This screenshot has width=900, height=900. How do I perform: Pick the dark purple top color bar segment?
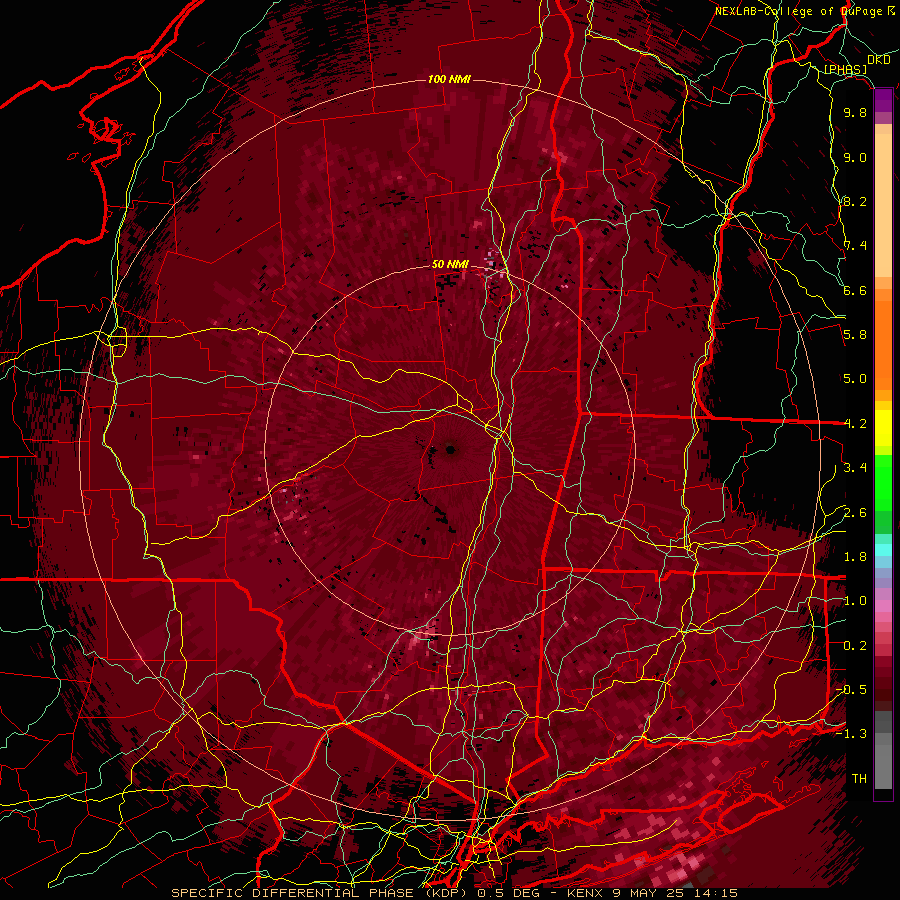click(883, 100)
